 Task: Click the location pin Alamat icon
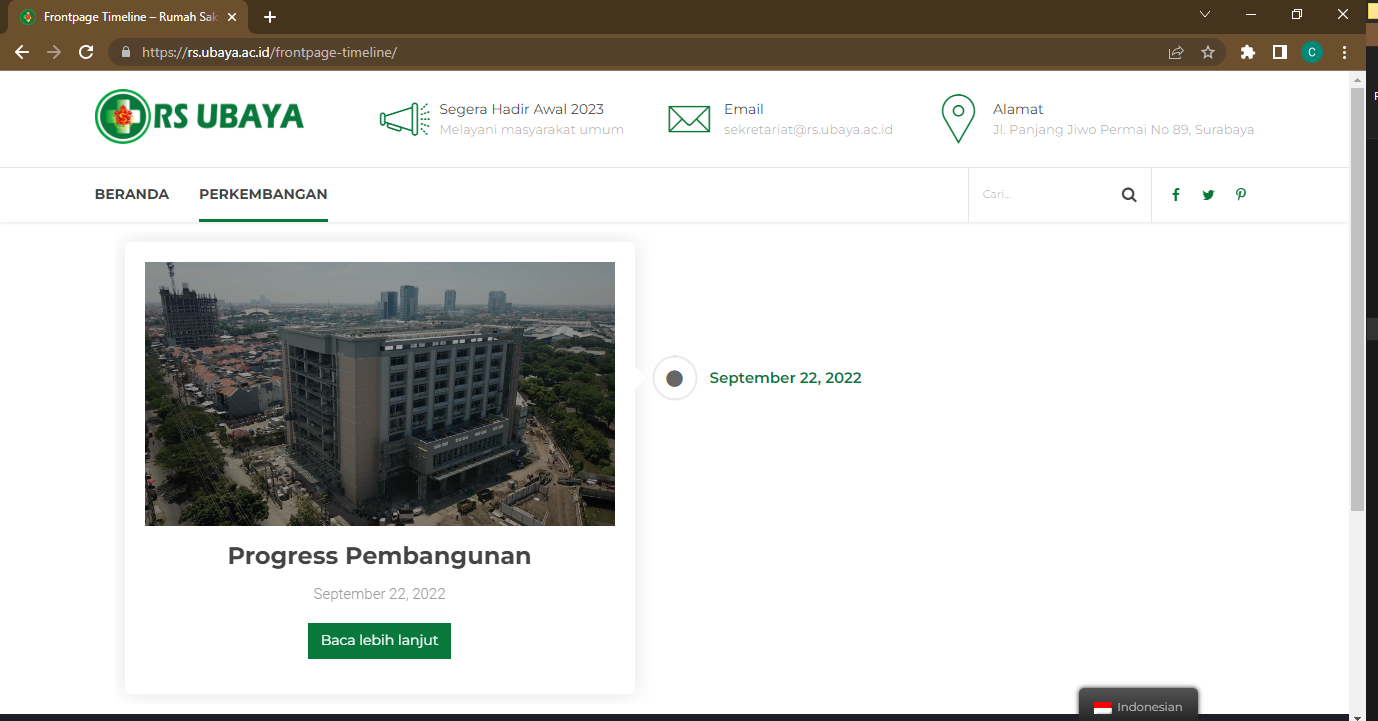point(958,119)
